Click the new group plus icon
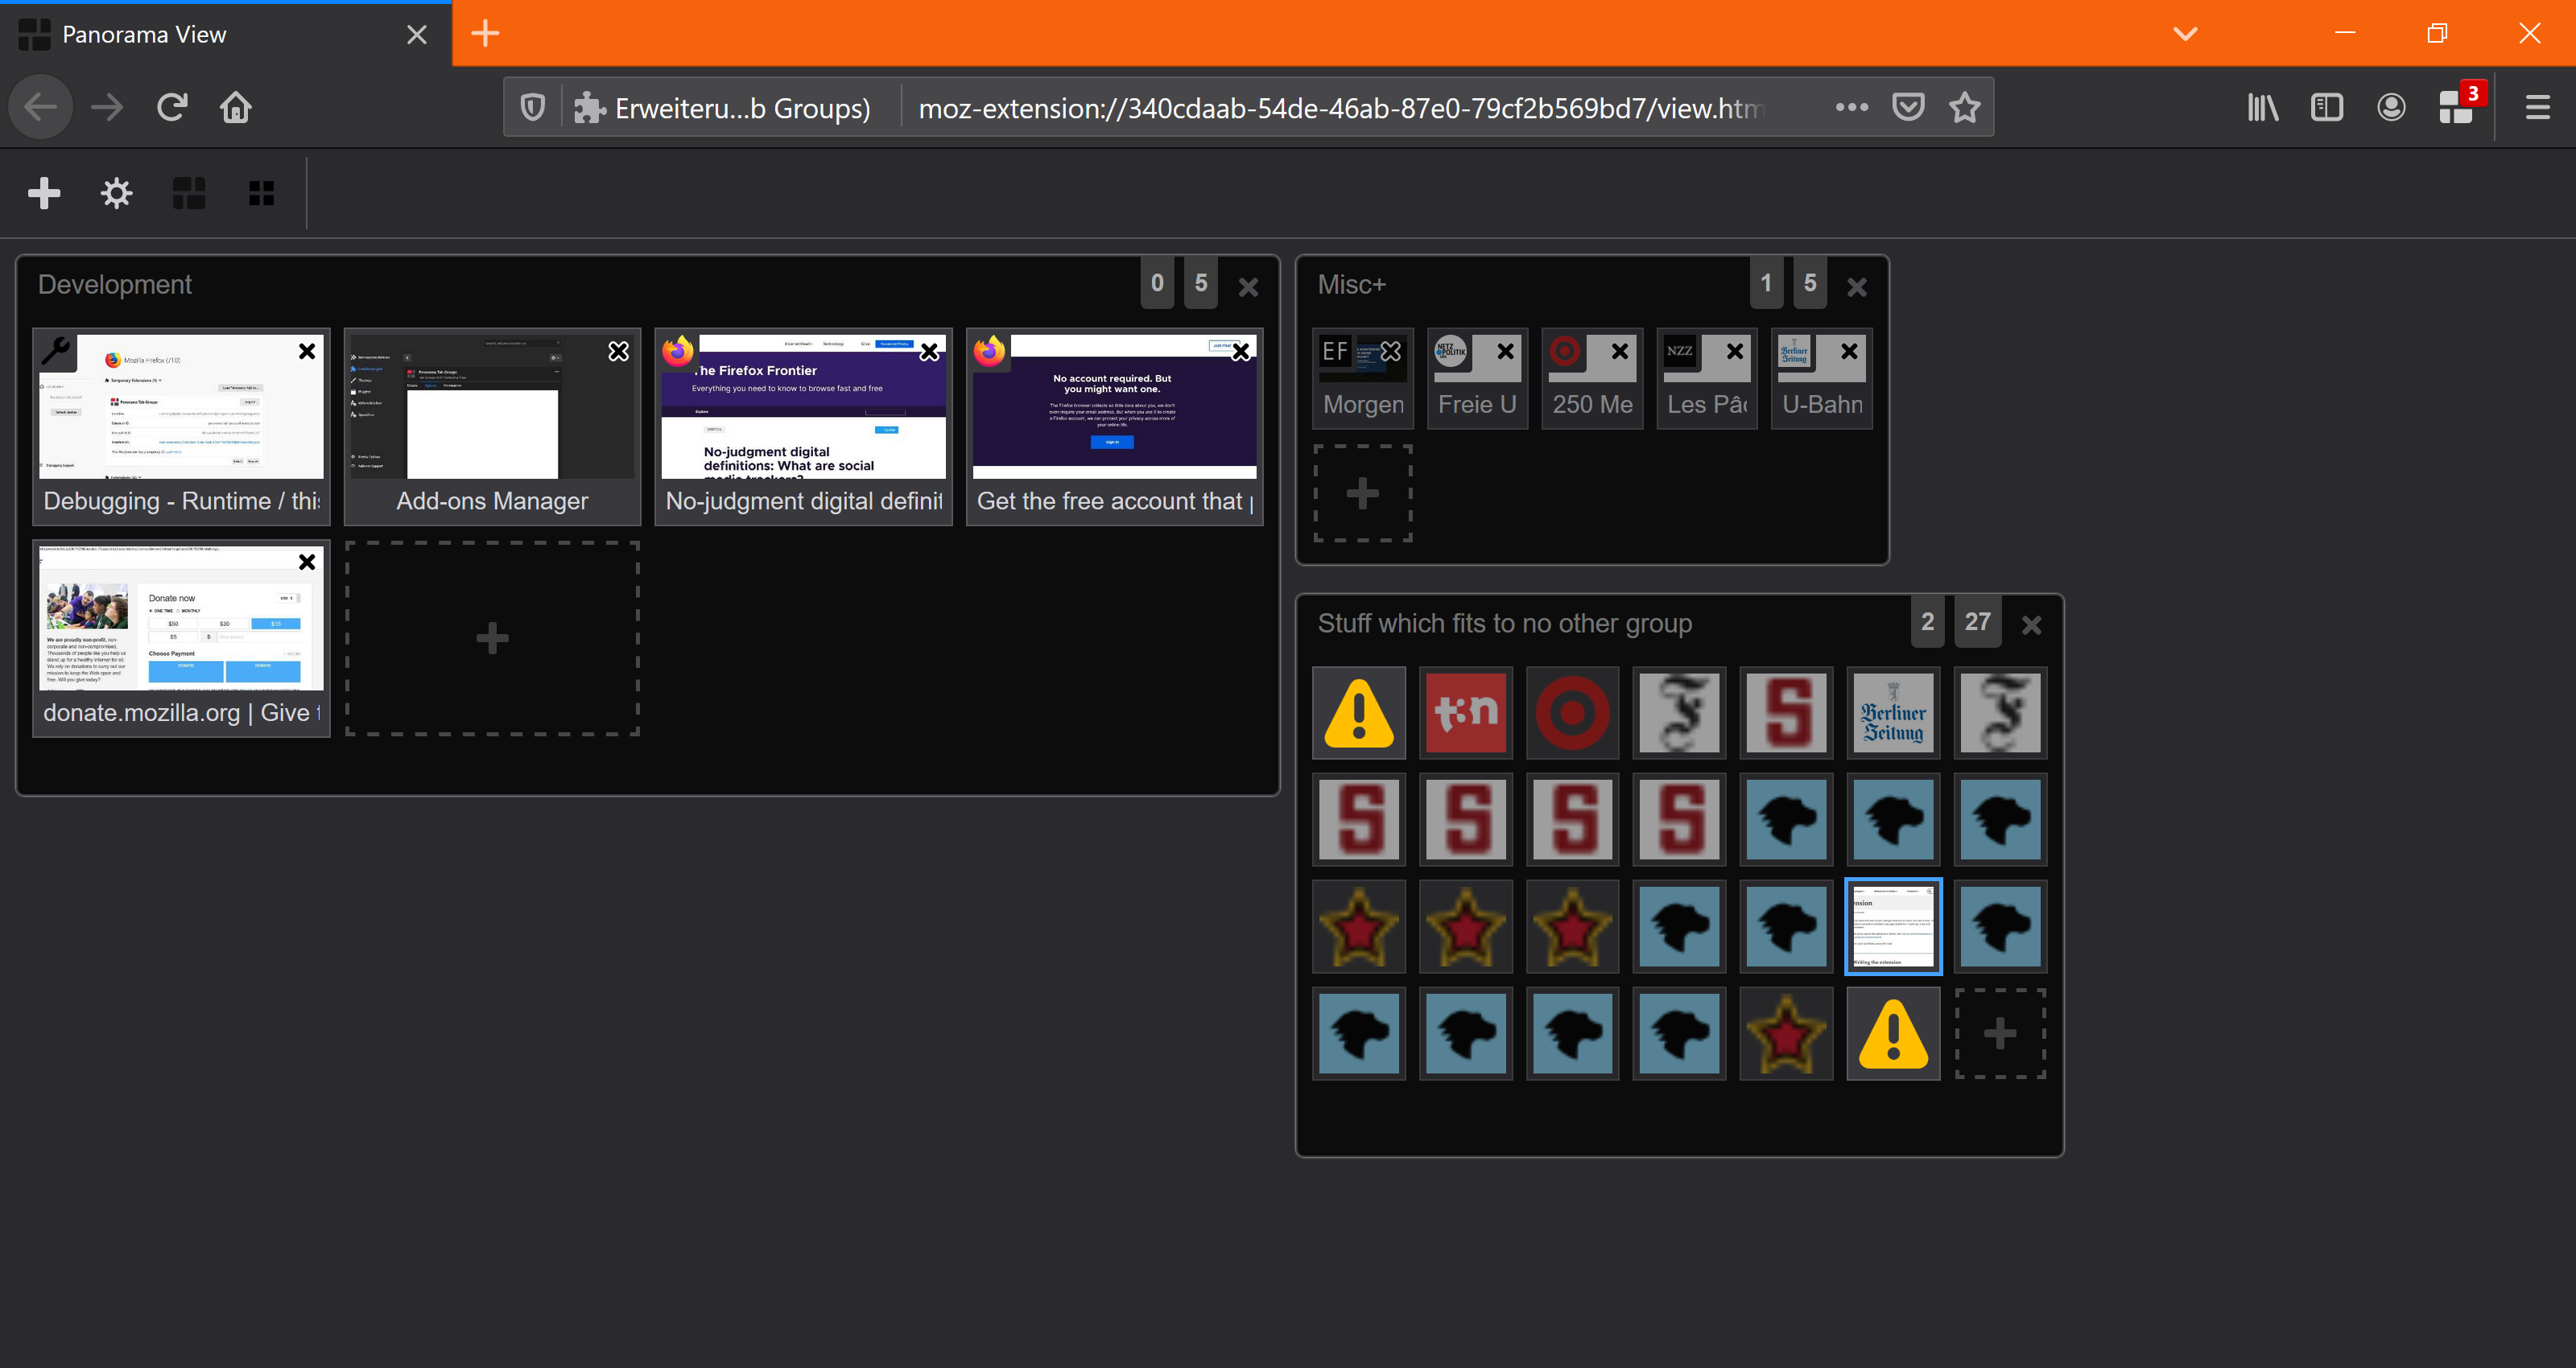This screenshot has width=2576, height=1368. (44, 193)
